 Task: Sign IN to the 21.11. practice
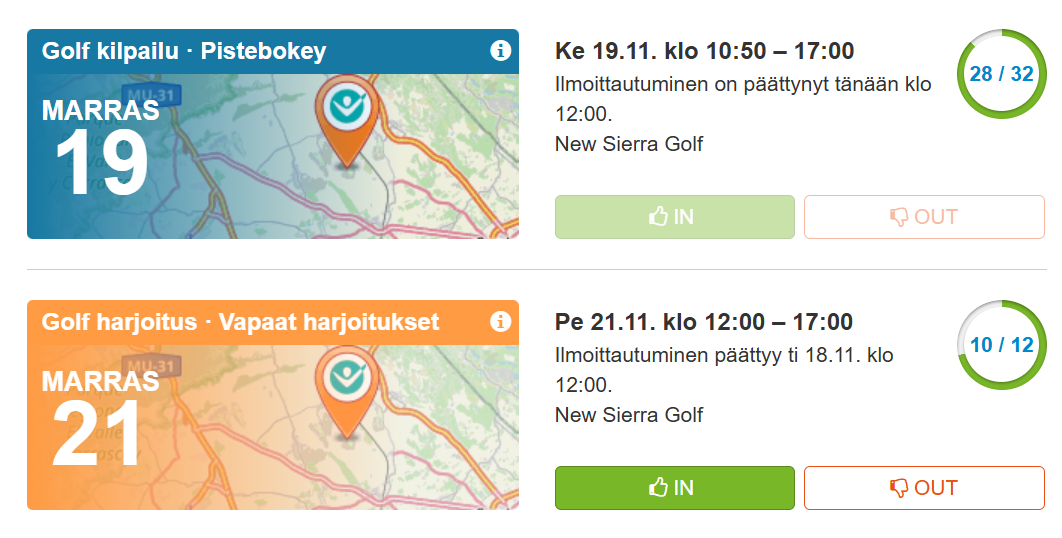674,488
